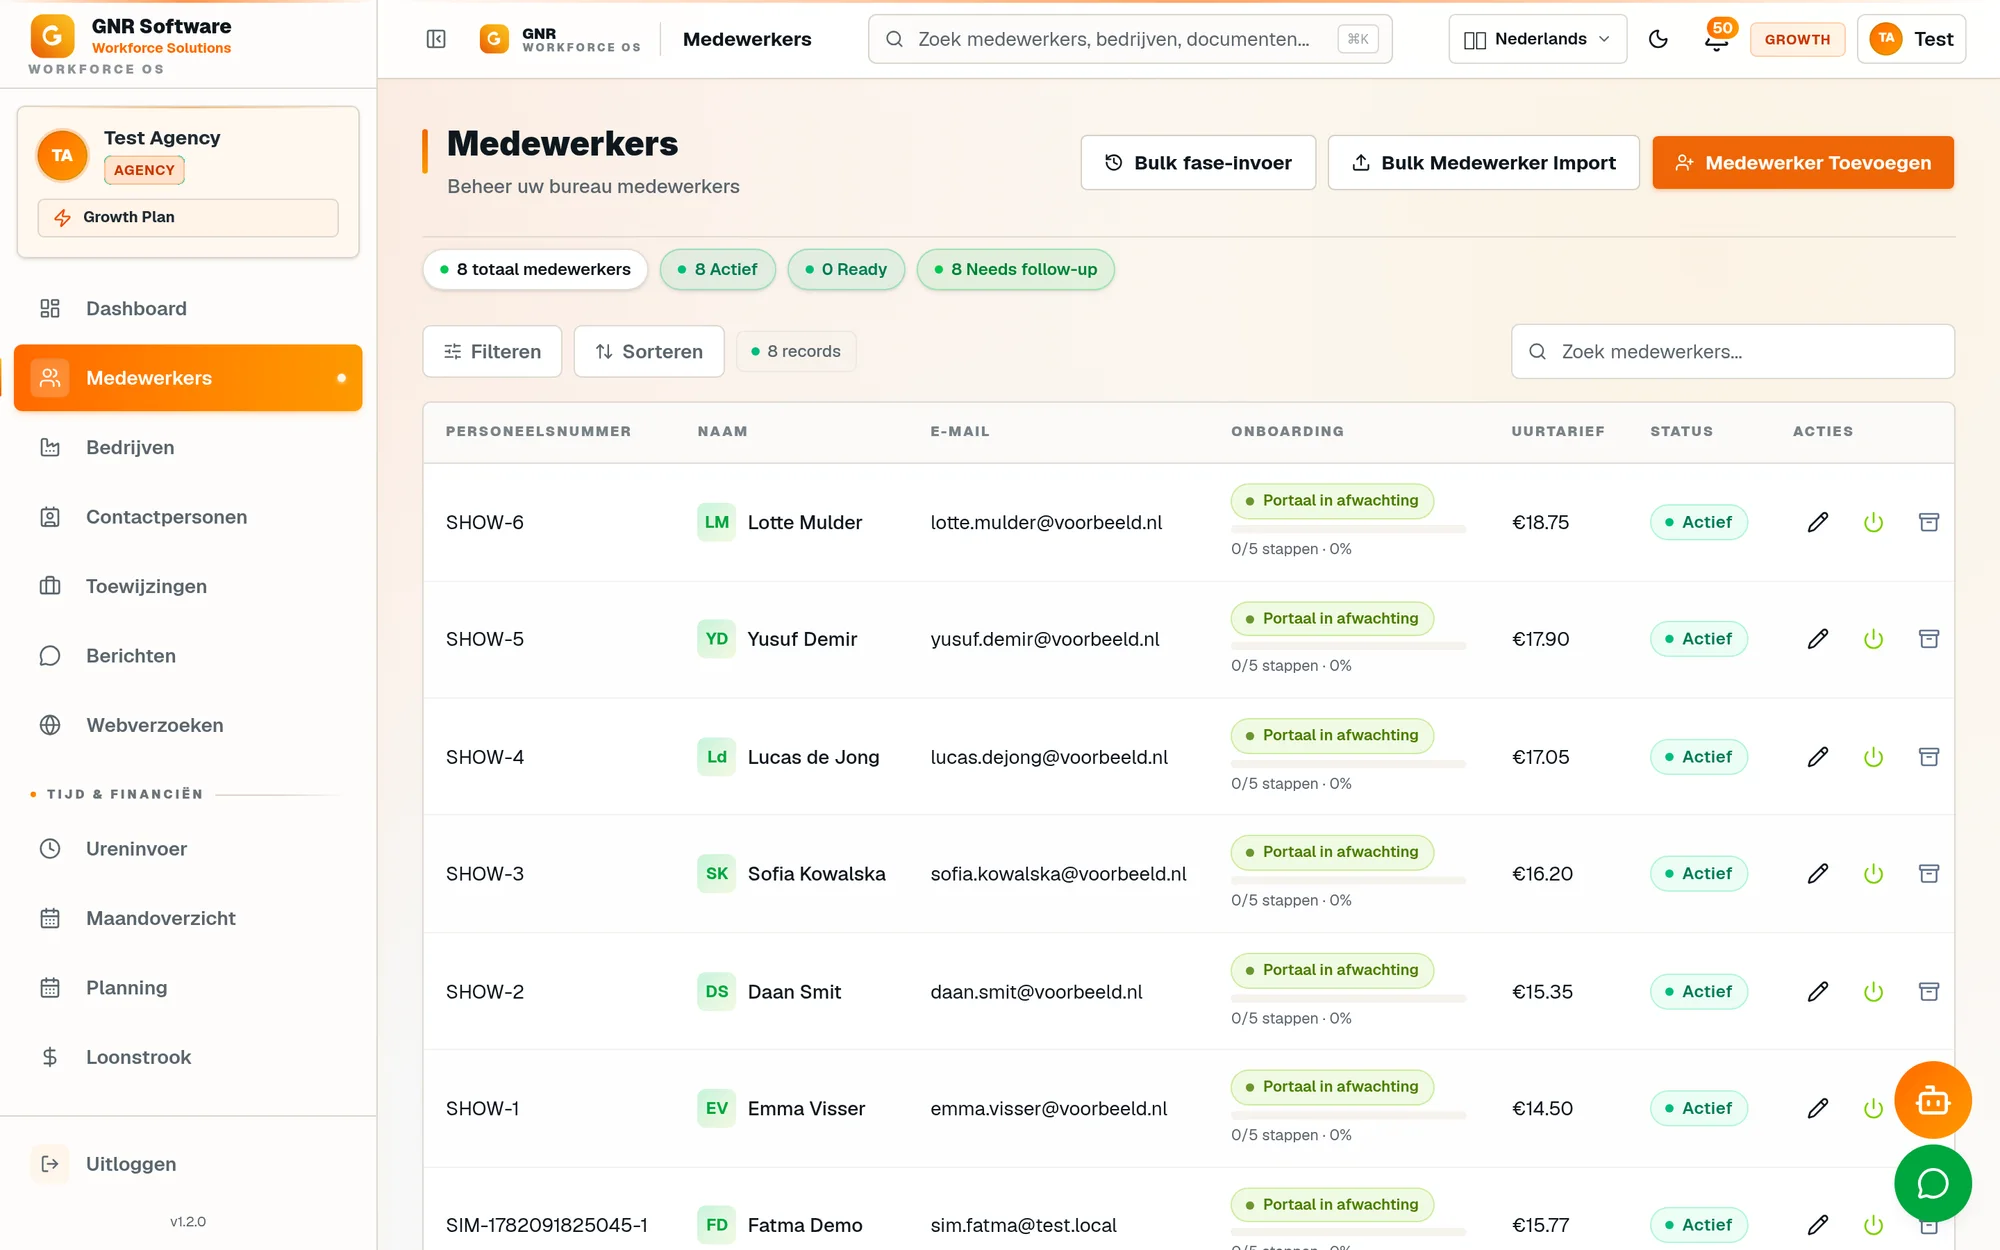Open the orange chatbot assistant button

[x=1932, y=1100]
